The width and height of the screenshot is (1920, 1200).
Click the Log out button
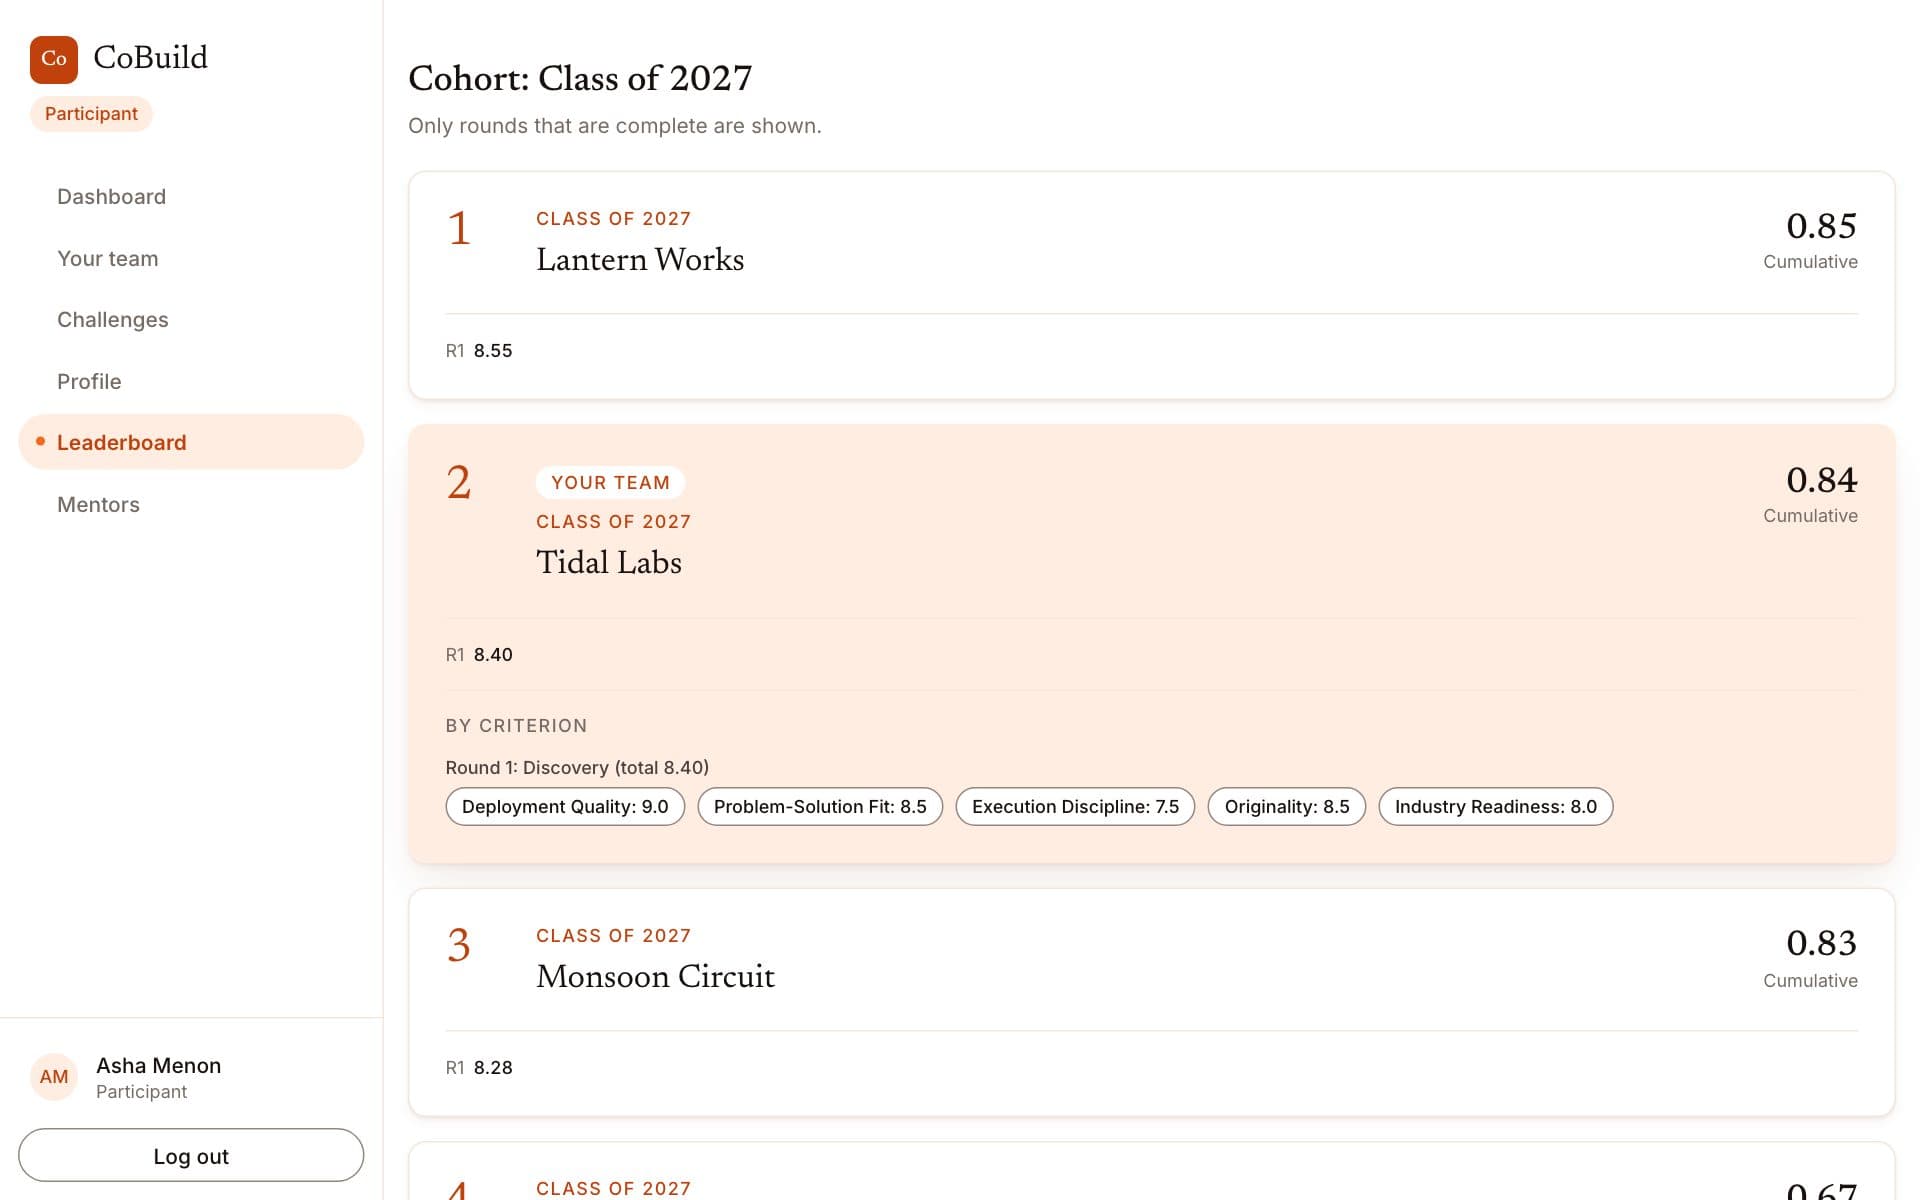(x=191, y=1155)
